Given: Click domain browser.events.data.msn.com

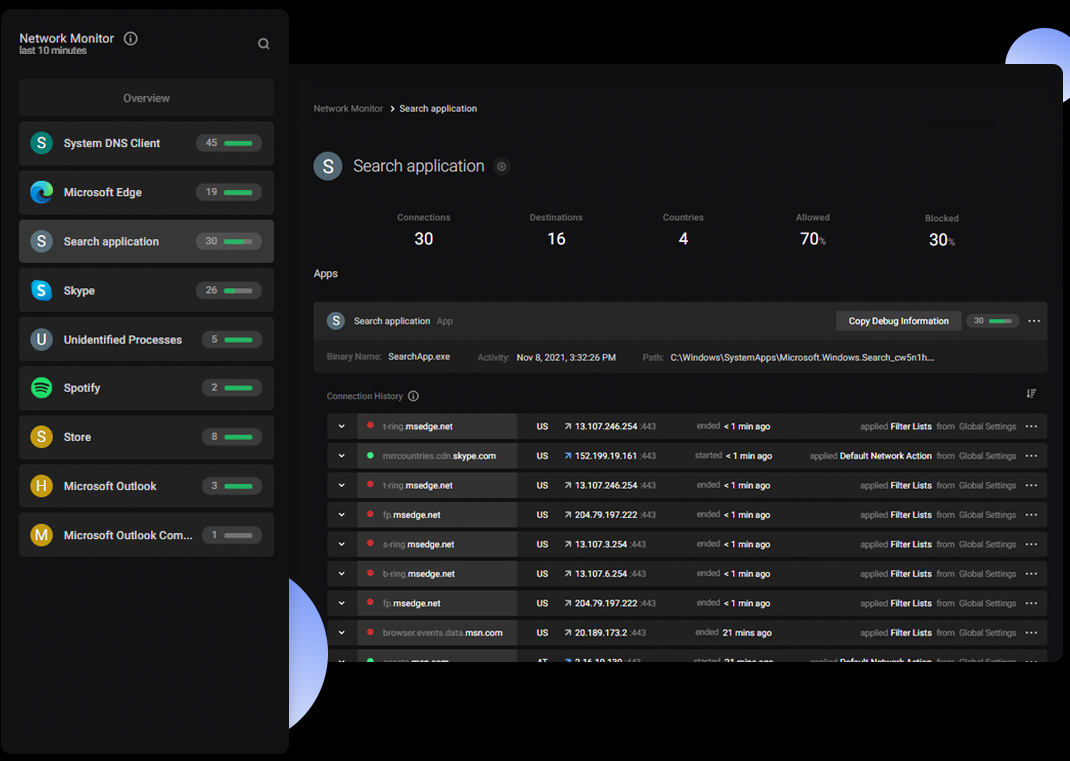Looking at the screenshot, I should 442,633.
